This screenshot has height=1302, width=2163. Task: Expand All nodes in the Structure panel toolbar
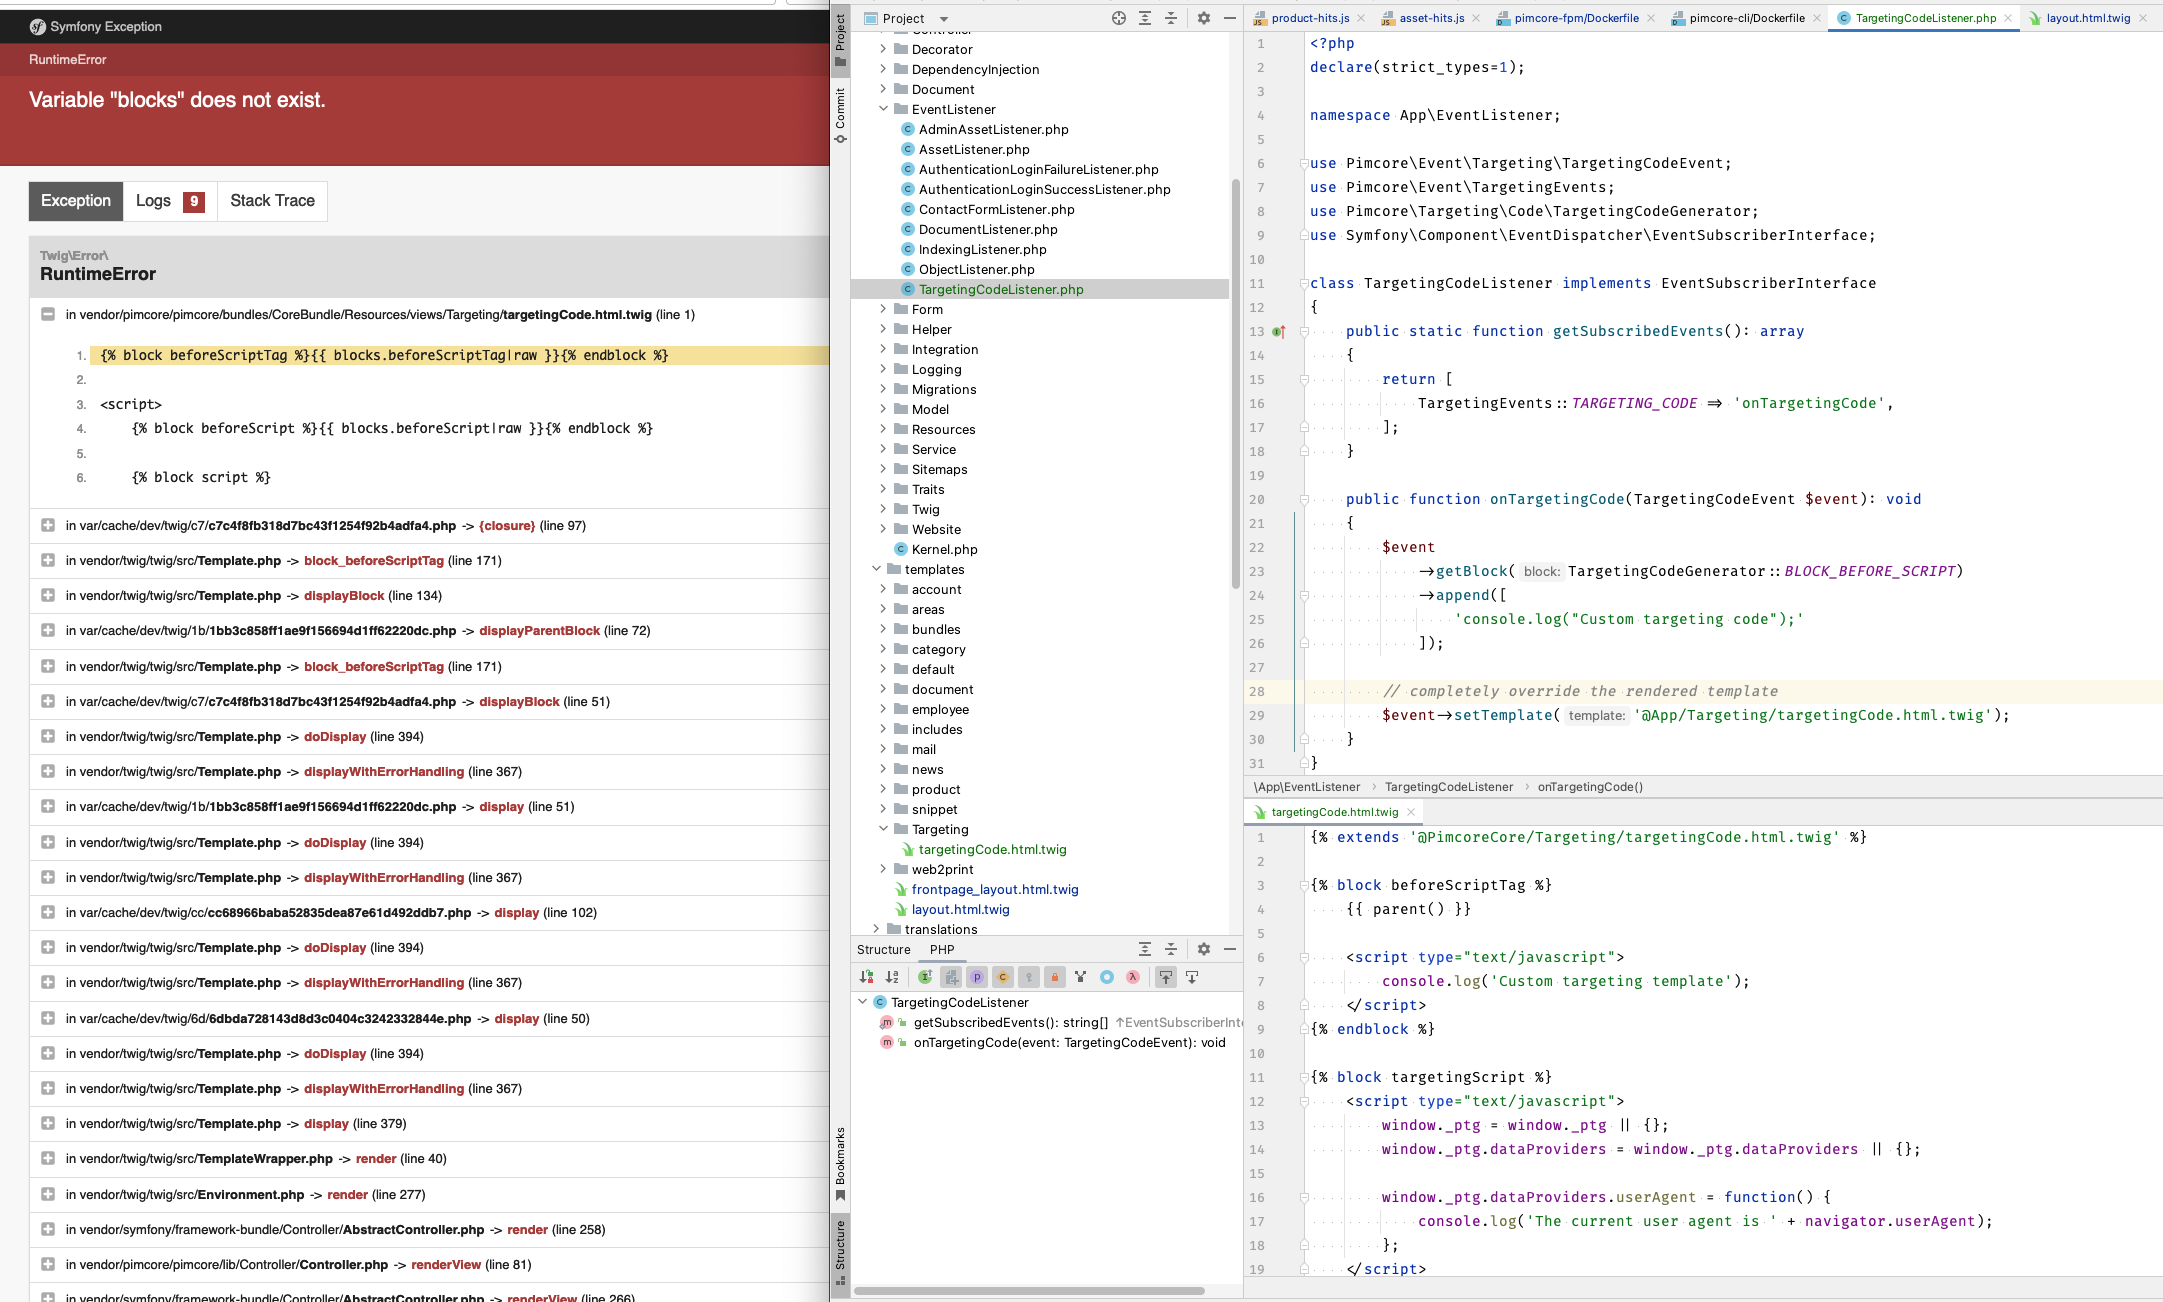1145,948
